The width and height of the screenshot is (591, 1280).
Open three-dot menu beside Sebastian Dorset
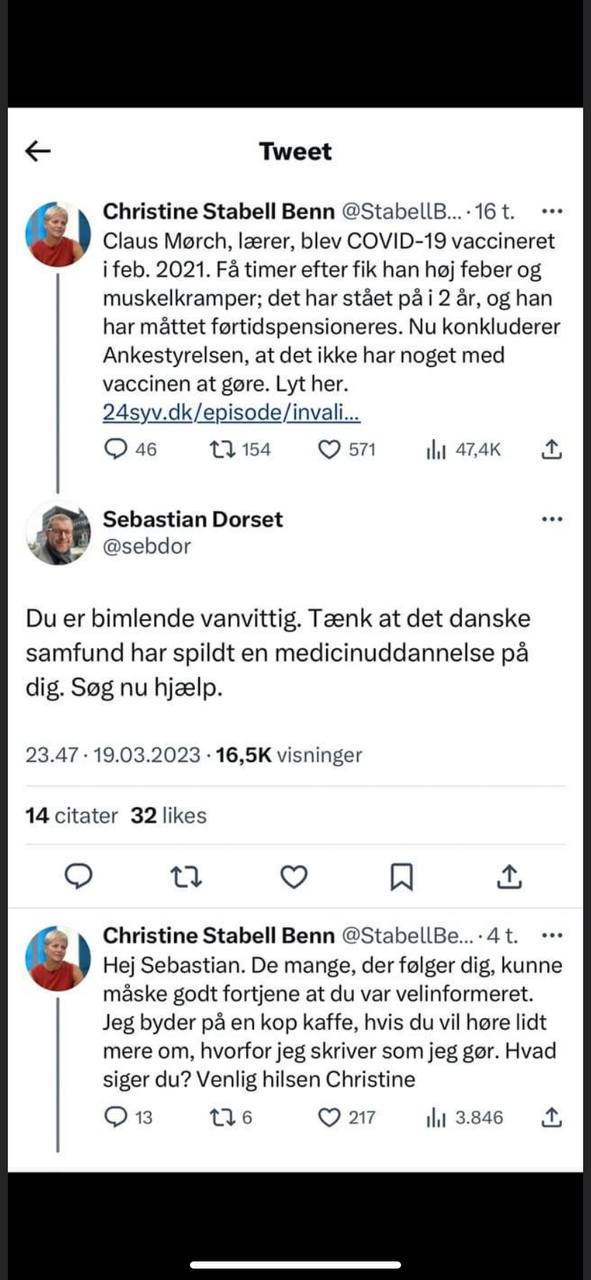pos(552,519)
